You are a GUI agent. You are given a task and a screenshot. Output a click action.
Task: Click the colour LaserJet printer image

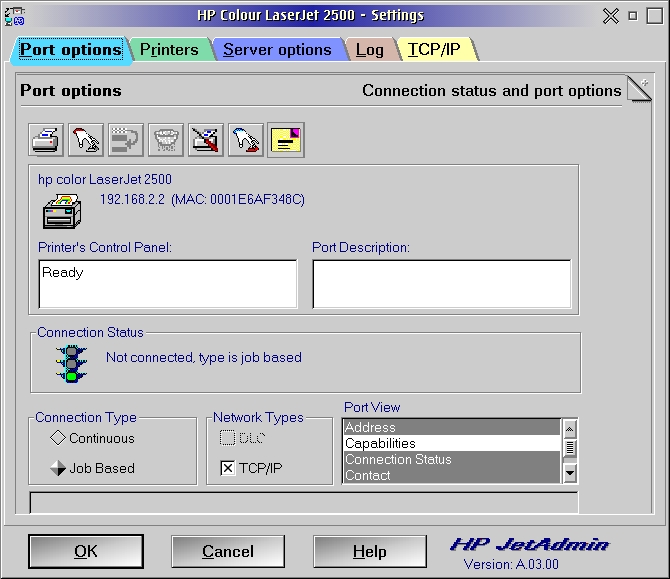pos(62,211)
